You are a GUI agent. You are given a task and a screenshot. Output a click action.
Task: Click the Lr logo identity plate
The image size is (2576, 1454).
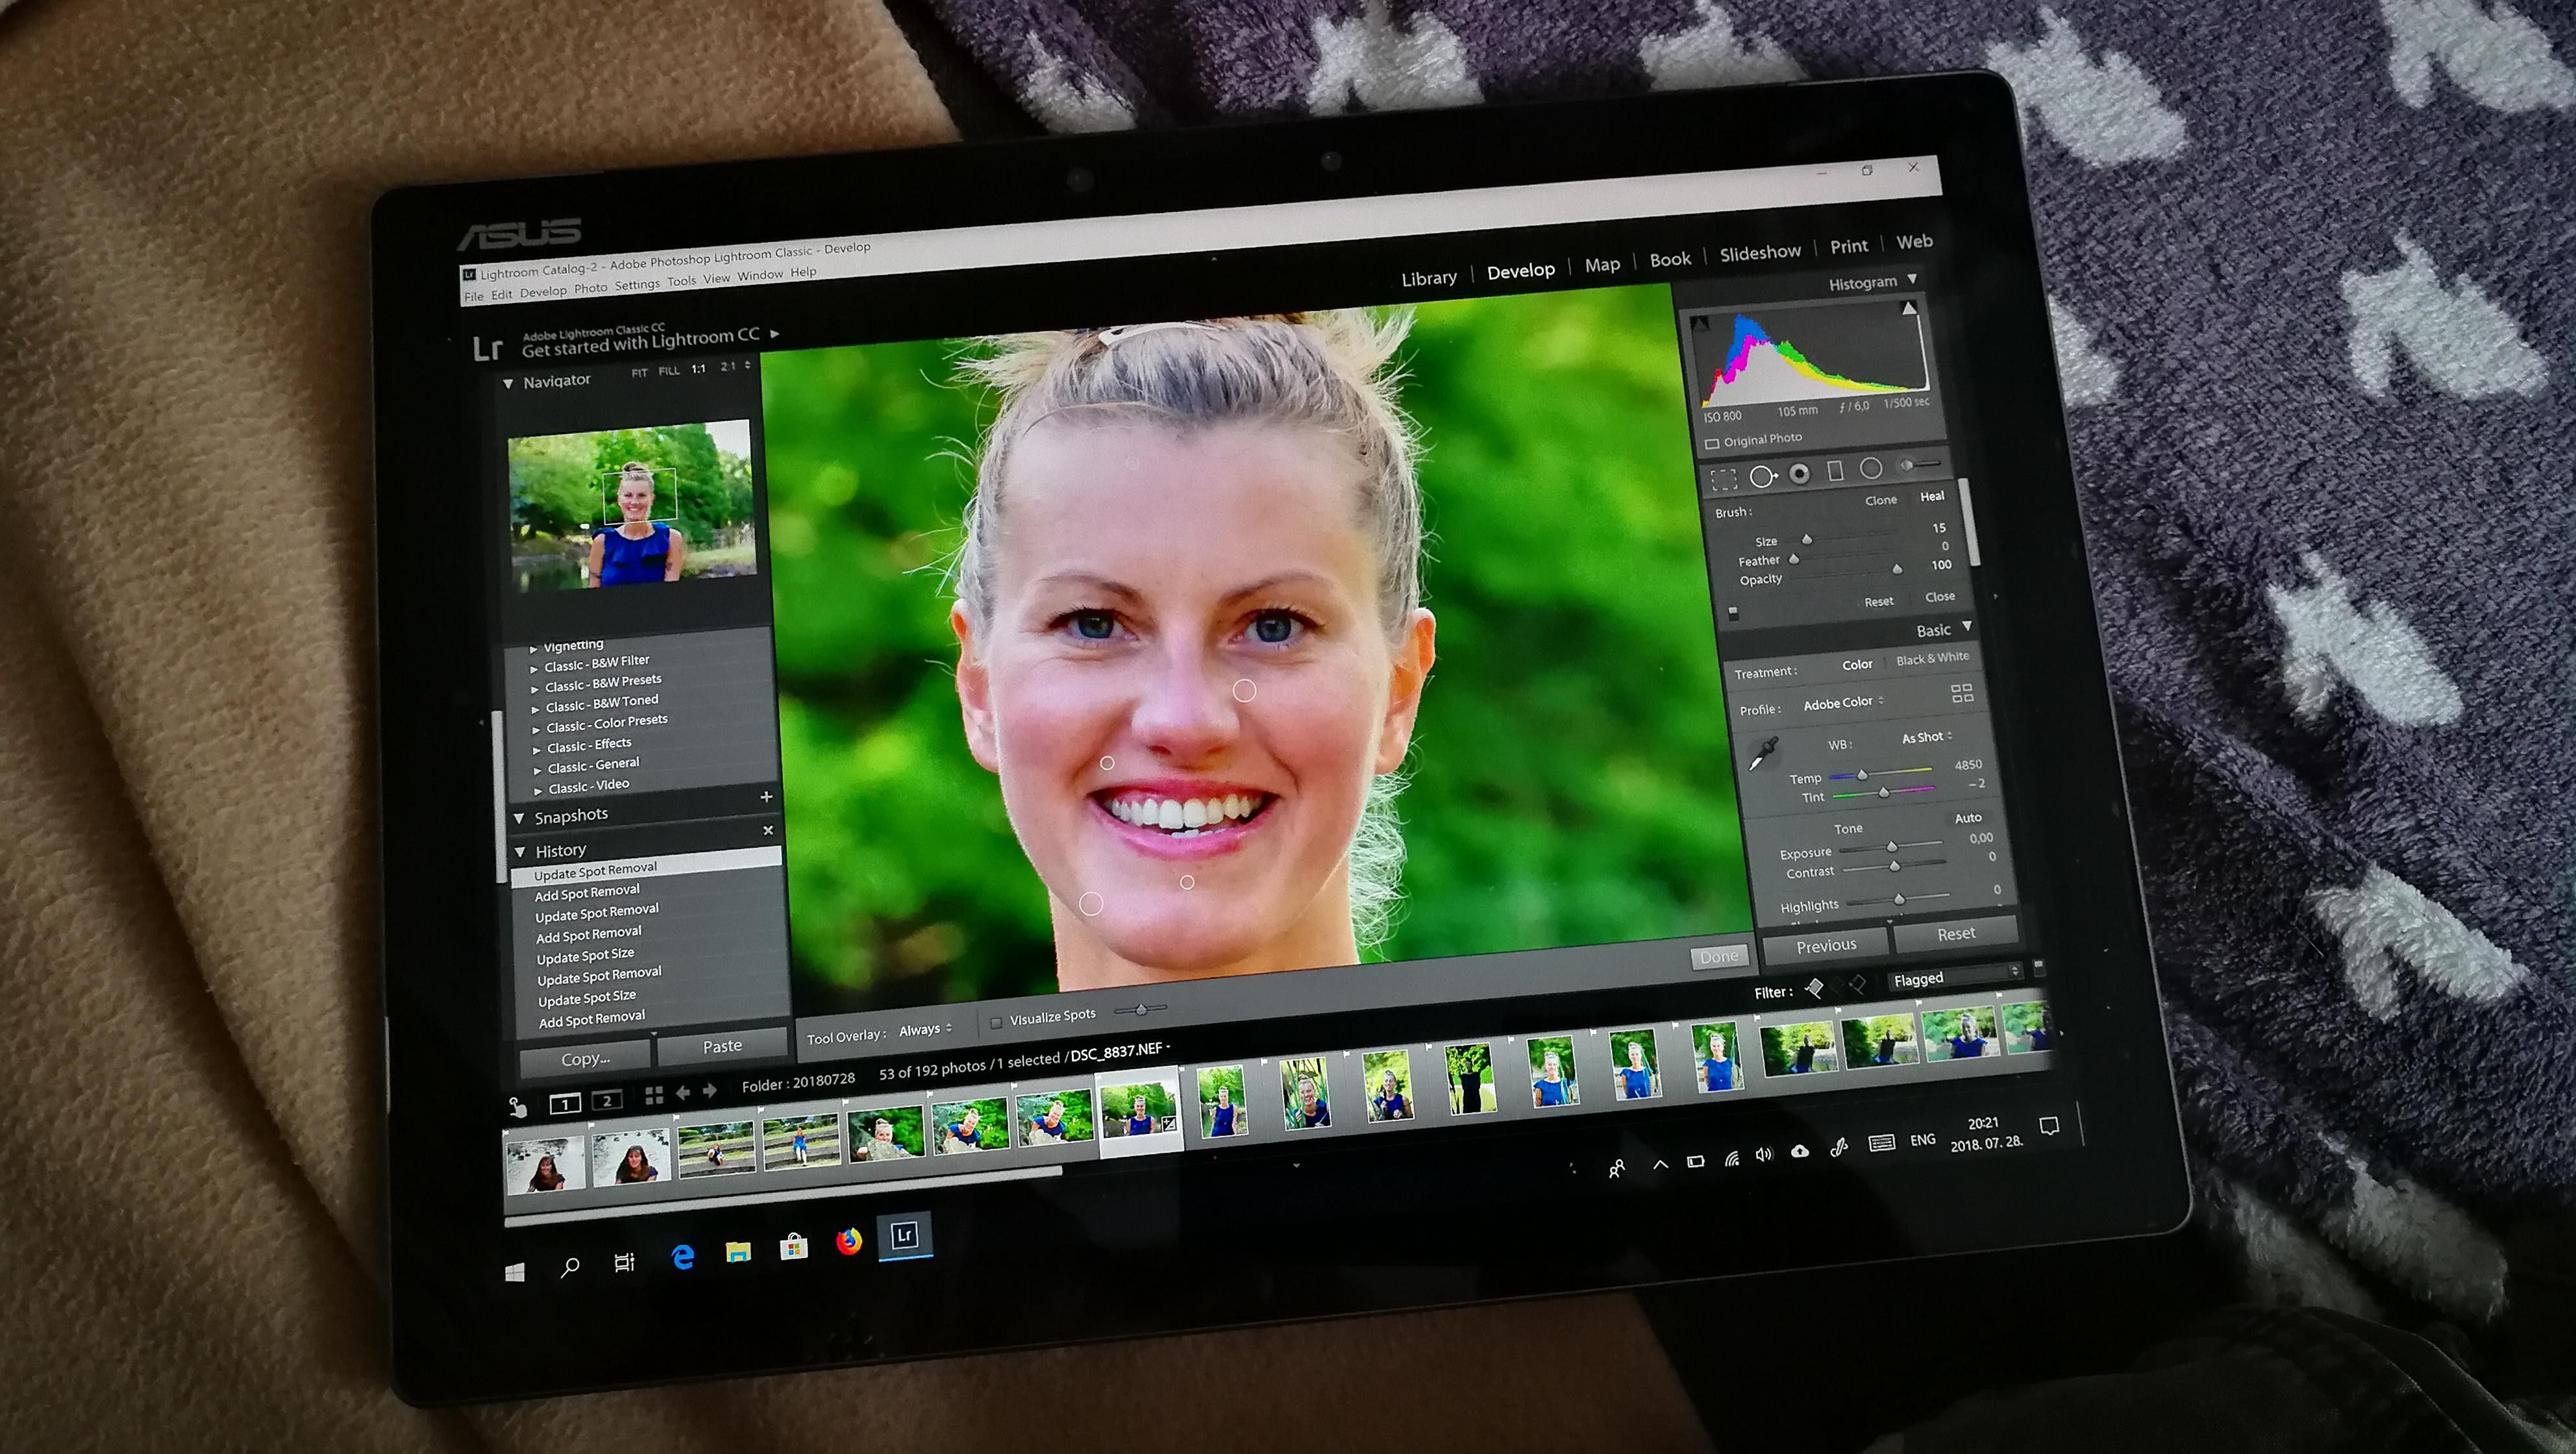488,348
